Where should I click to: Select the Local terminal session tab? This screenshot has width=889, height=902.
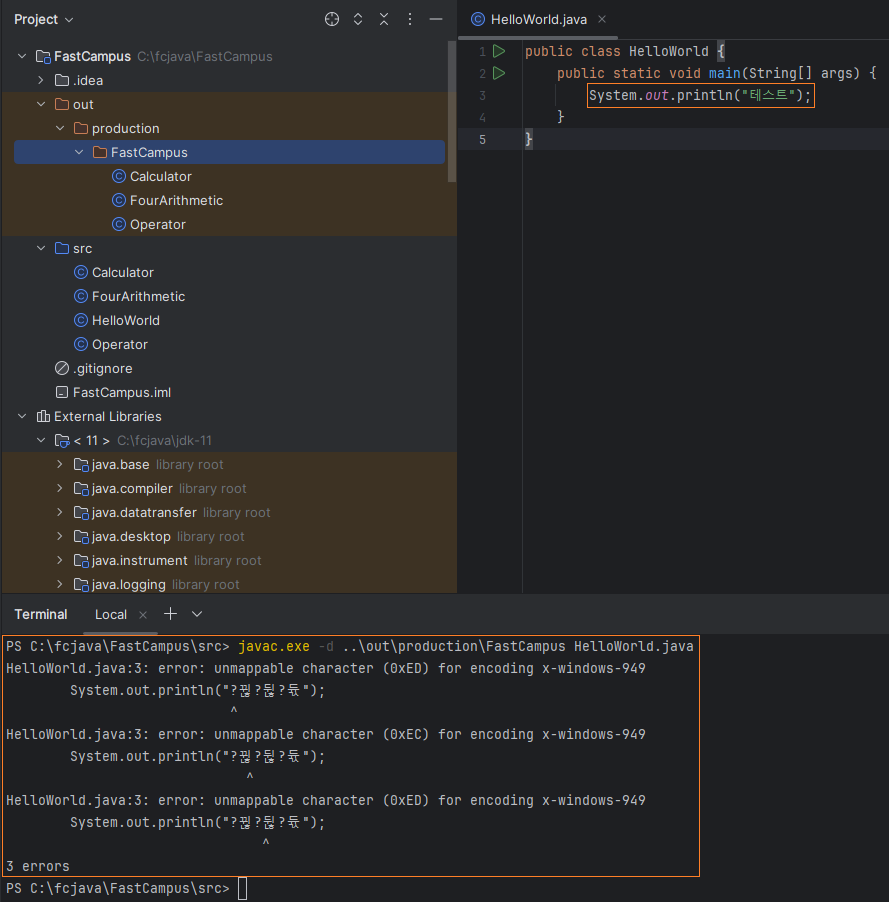pos(110,614)
